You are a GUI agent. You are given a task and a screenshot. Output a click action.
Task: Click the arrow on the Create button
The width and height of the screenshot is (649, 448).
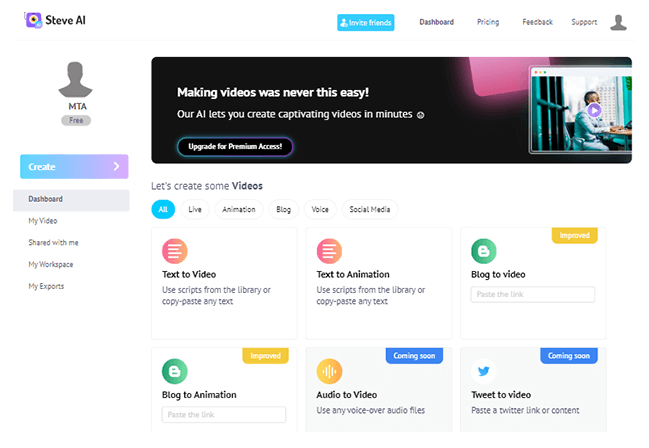pyautogui.click(x=116, y=166)
